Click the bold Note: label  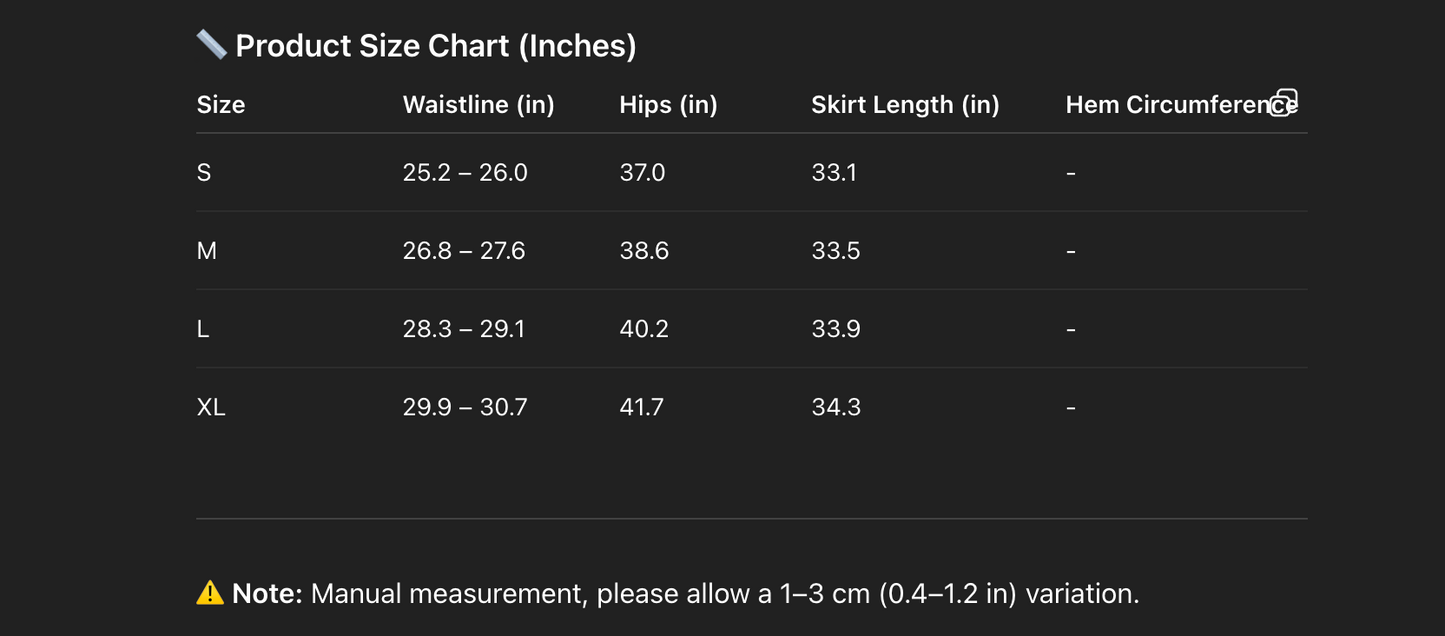tap(267, 594)
